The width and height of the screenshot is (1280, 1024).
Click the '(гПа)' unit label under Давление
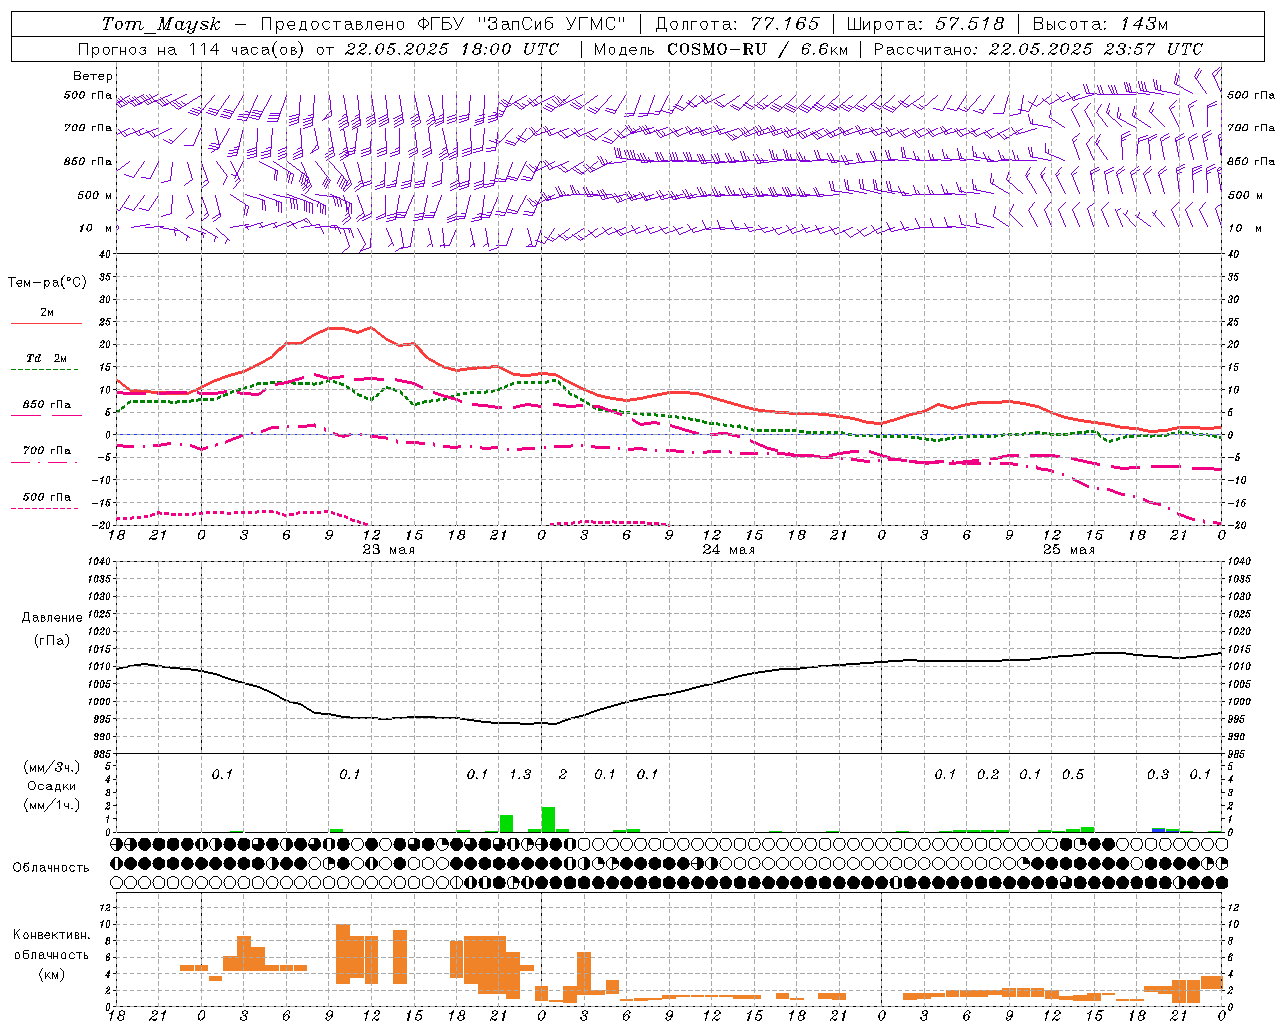(52, 640)
